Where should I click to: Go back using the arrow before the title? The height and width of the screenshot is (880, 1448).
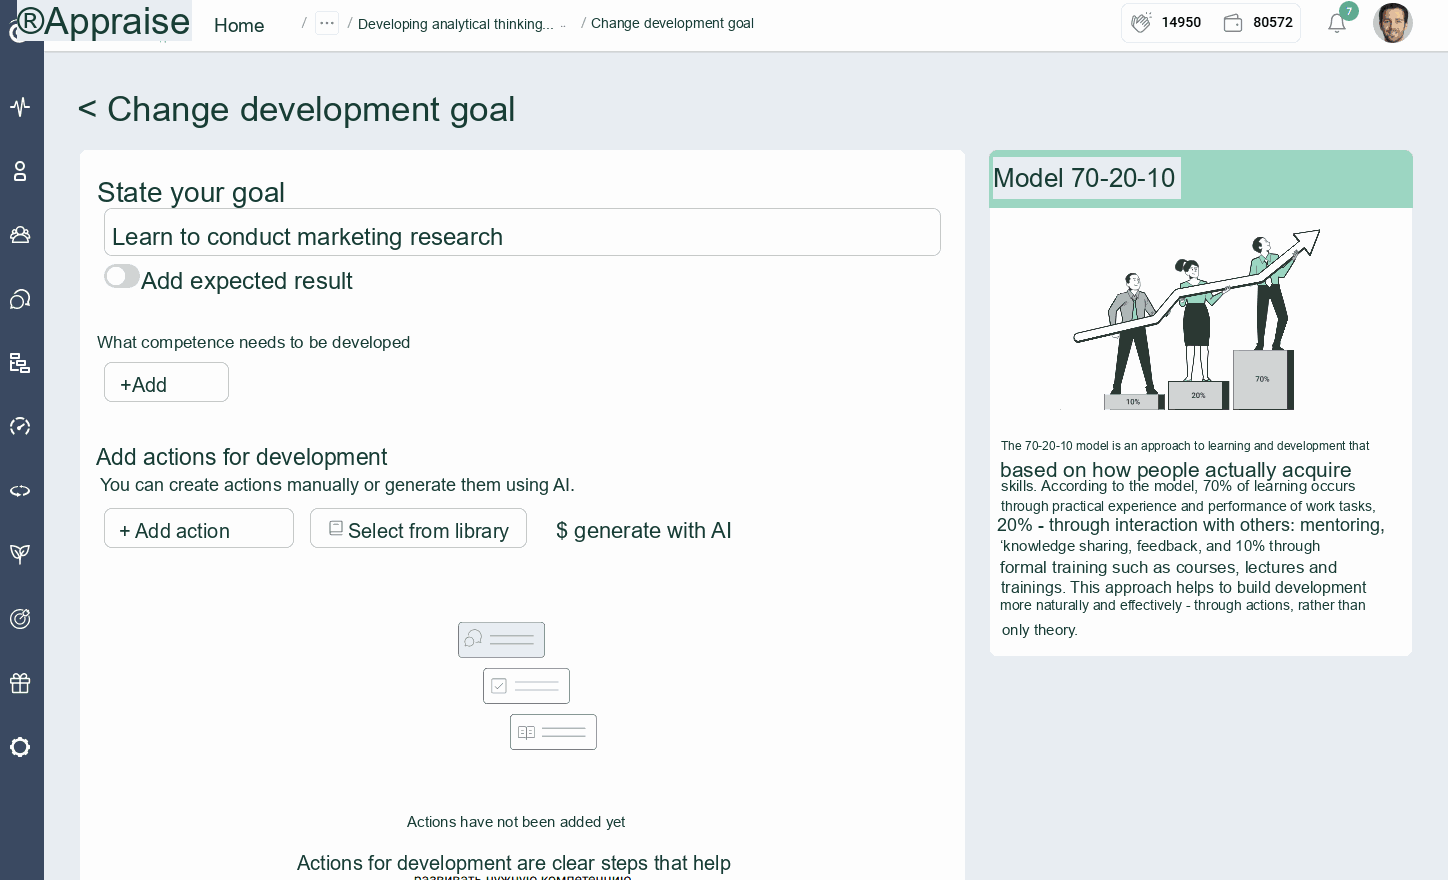(87, 109)
